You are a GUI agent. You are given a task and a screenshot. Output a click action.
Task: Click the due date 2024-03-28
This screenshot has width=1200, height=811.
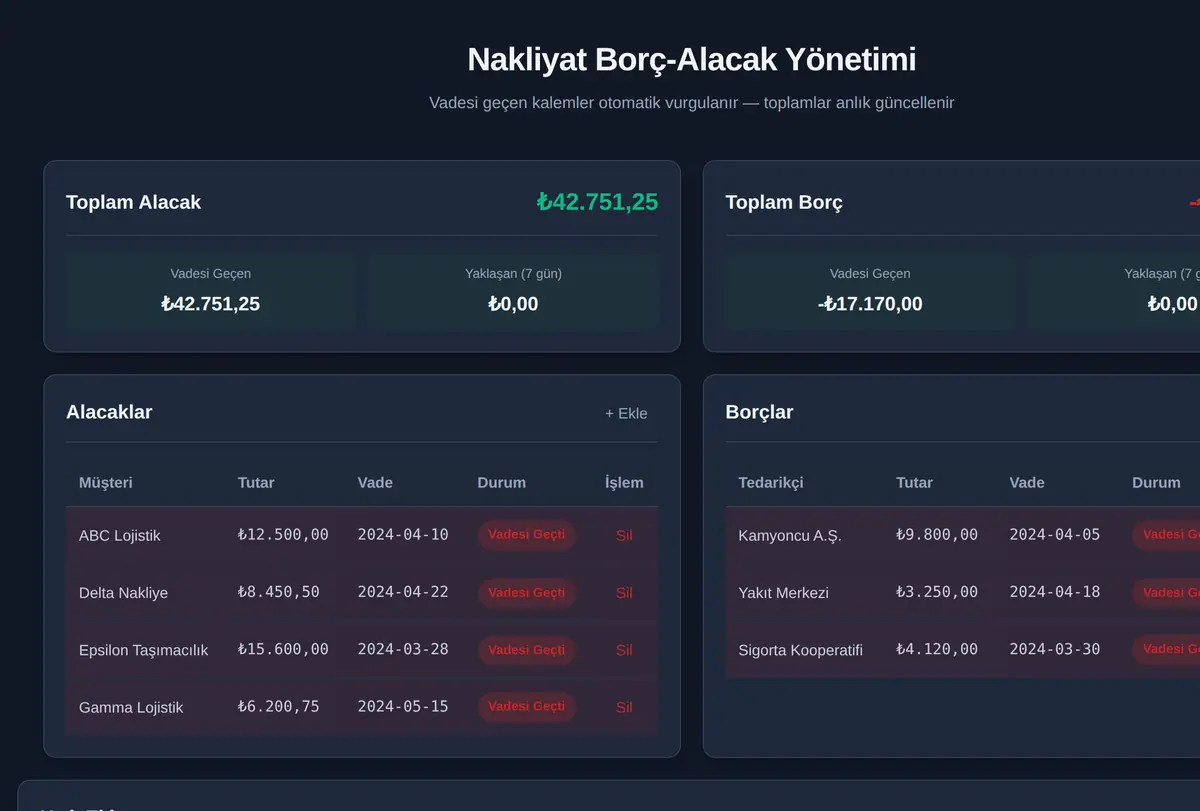[x=403, y=649]
